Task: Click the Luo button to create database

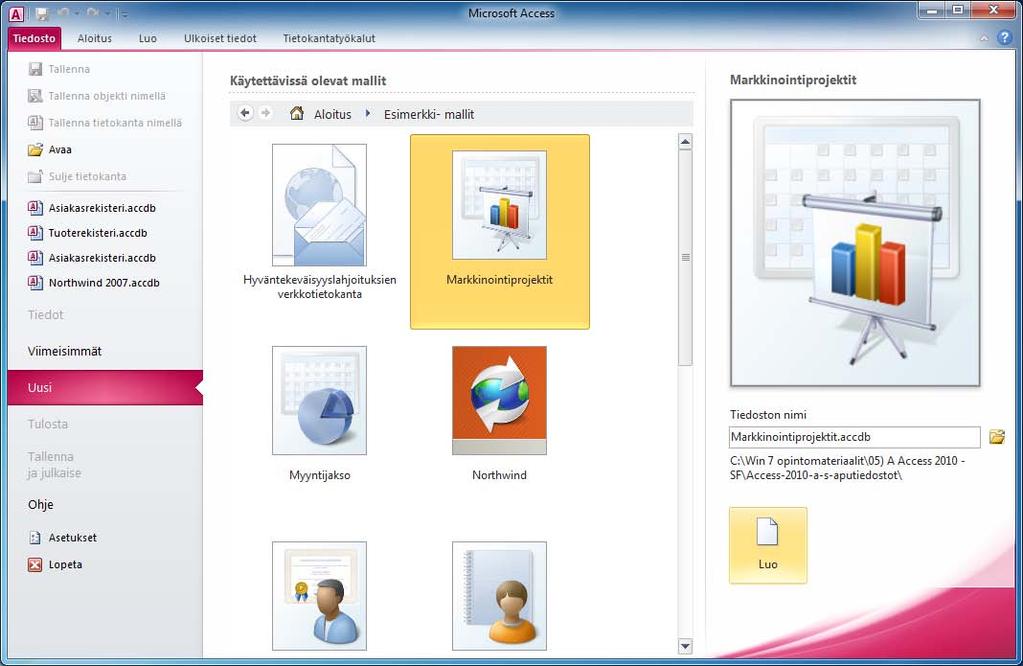Action: 768,545
